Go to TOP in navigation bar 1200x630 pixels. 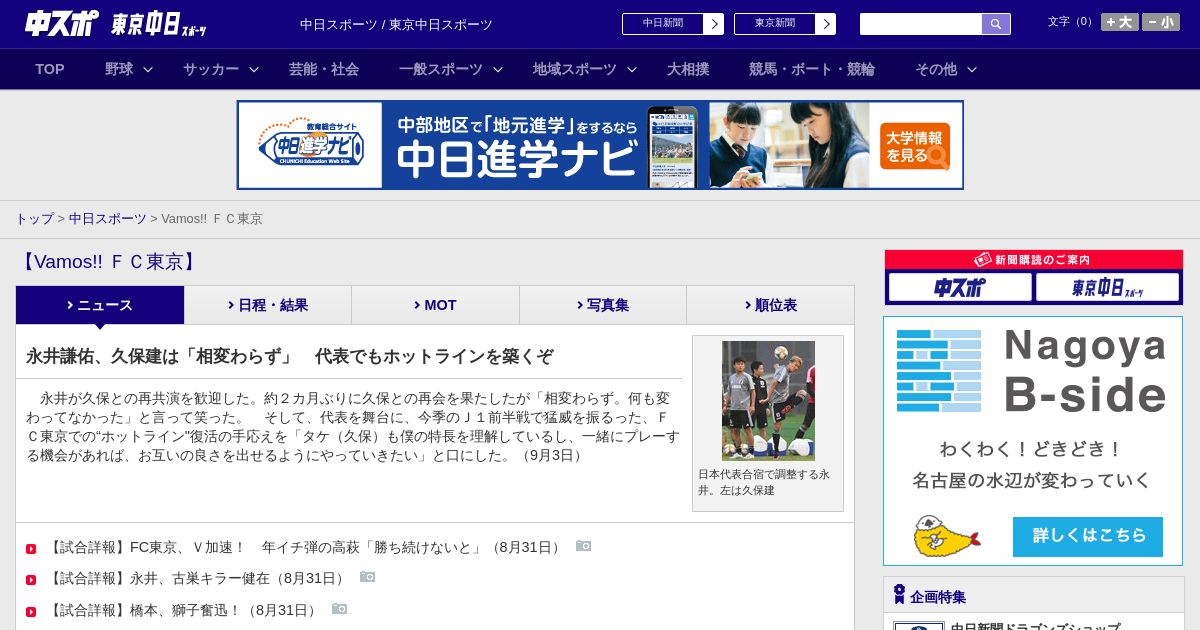pos(50,69)
